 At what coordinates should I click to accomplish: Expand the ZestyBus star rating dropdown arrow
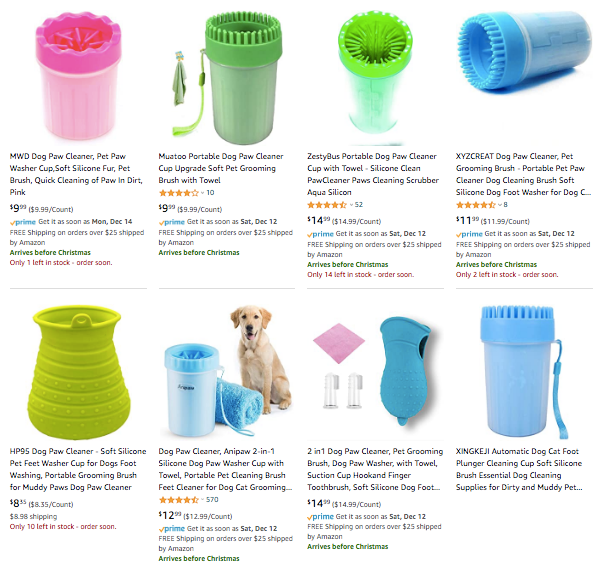tap(351, 205)
